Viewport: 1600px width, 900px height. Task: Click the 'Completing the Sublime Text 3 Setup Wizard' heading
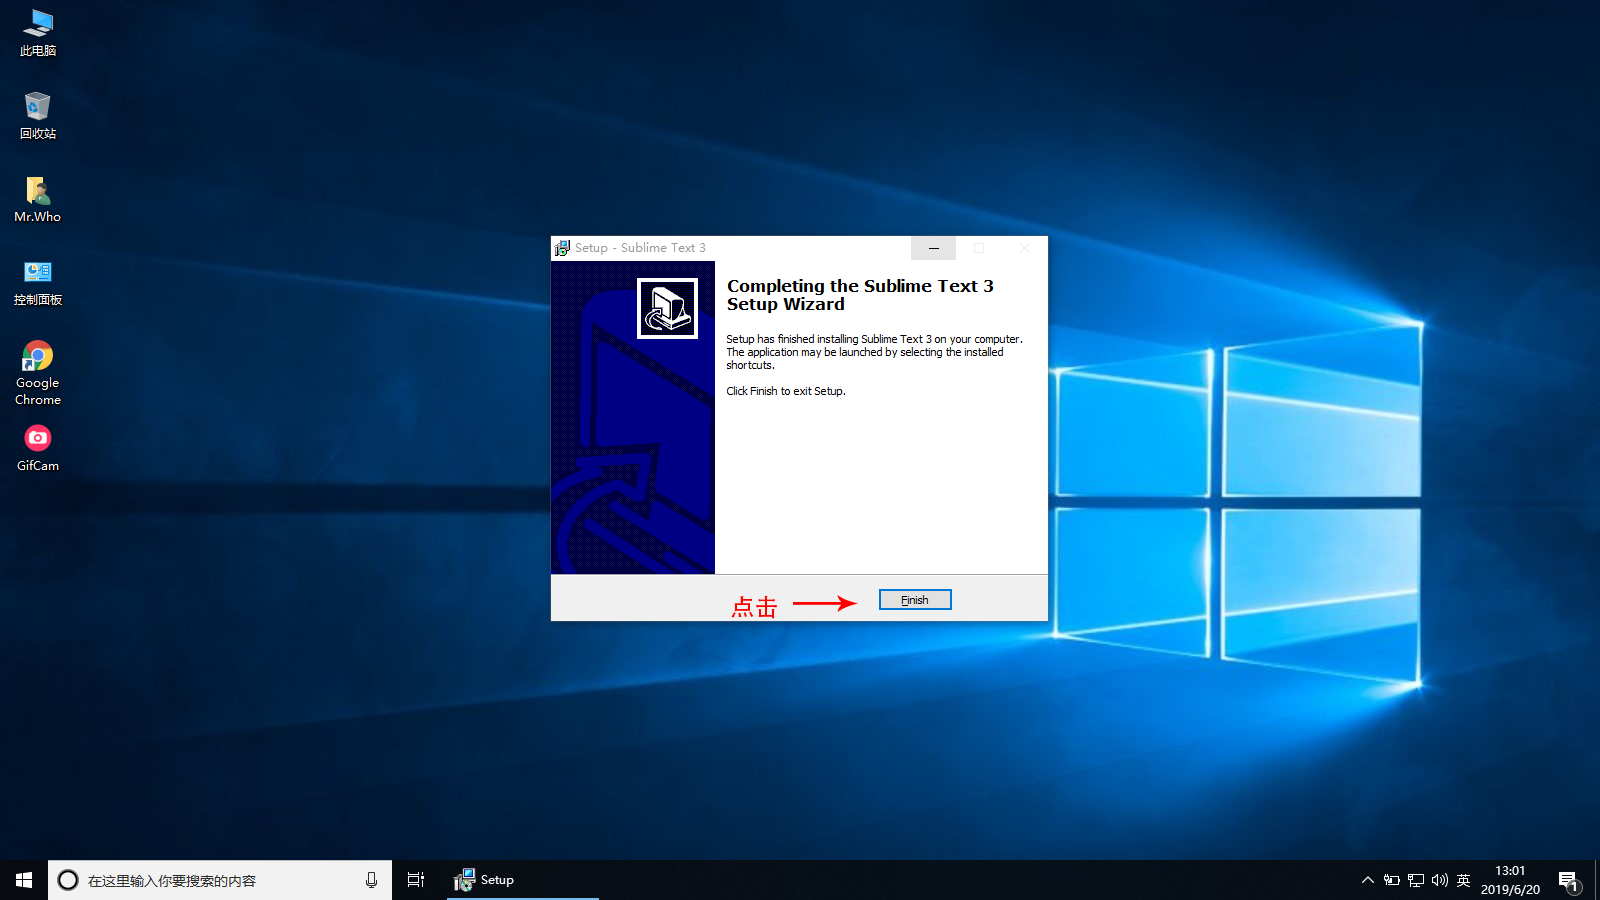click(860, 295)
